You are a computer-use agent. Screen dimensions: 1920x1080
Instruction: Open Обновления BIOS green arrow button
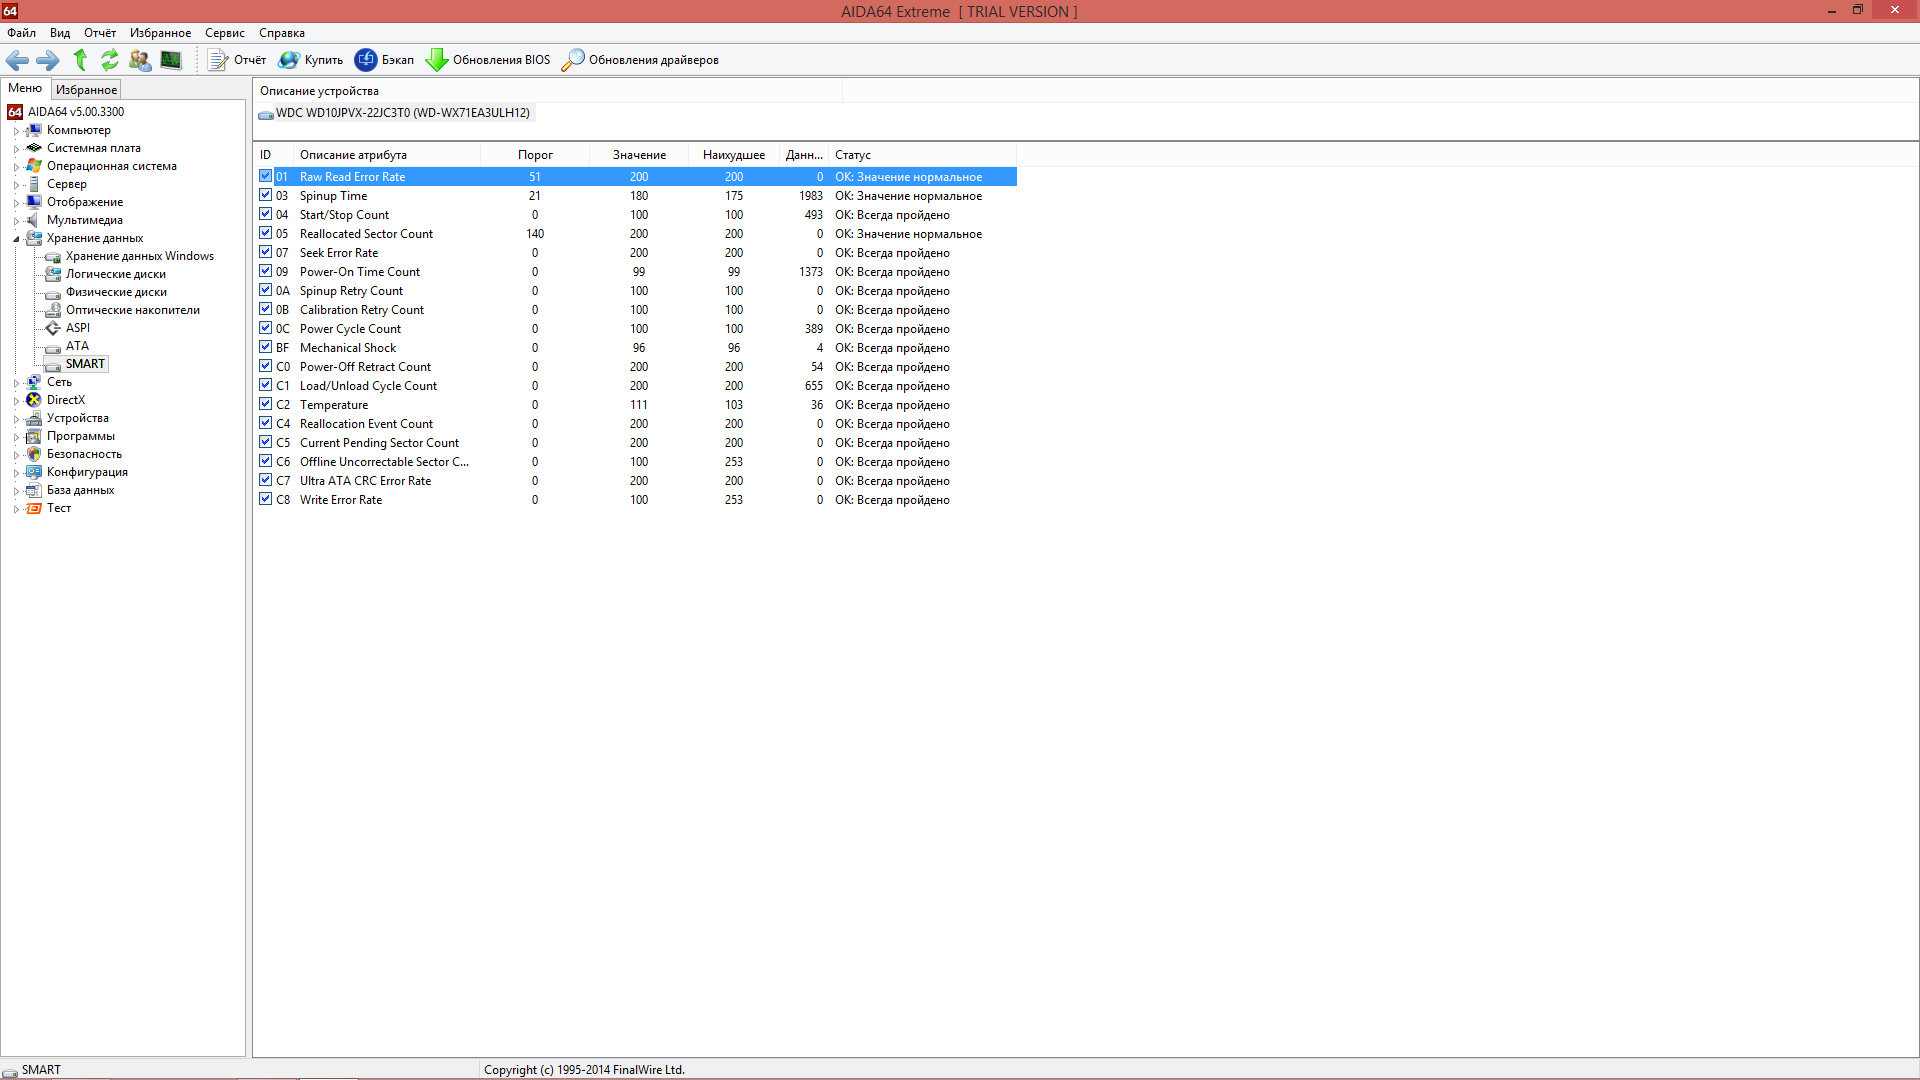488,60
